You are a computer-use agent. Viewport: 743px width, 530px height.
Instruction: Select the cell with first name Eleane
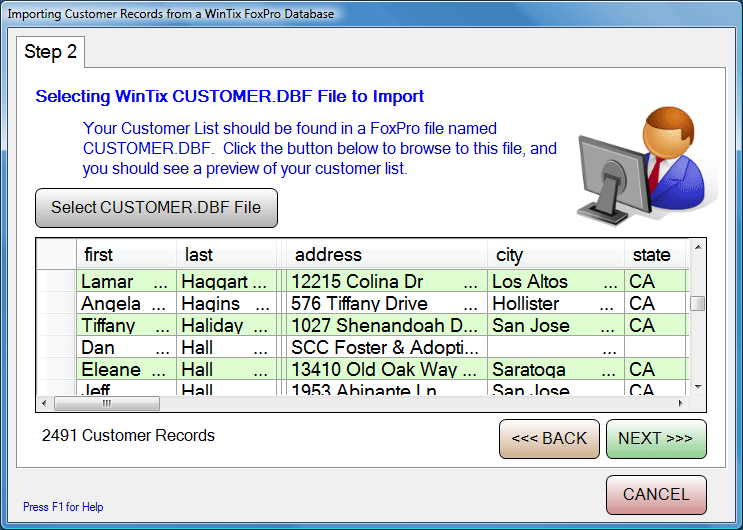click(x=126, y=369)
